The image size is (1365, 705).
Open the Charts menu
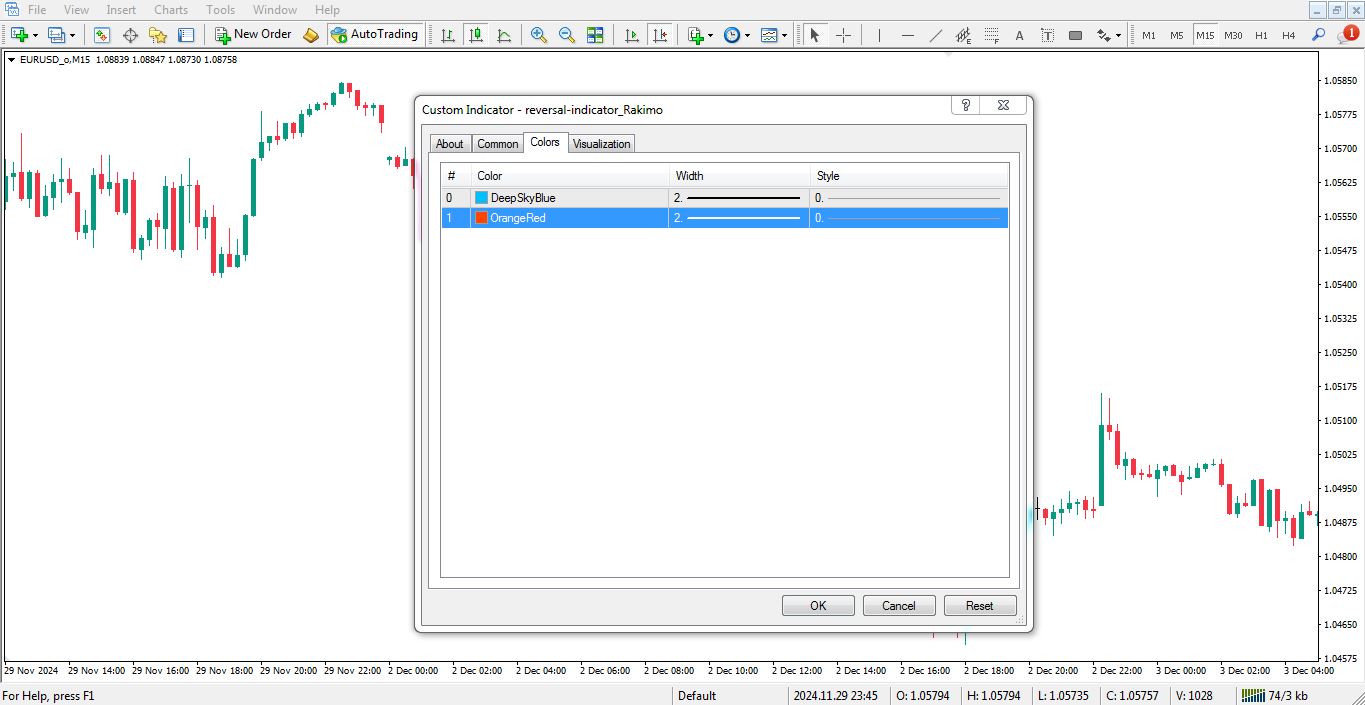coord(171,10)
